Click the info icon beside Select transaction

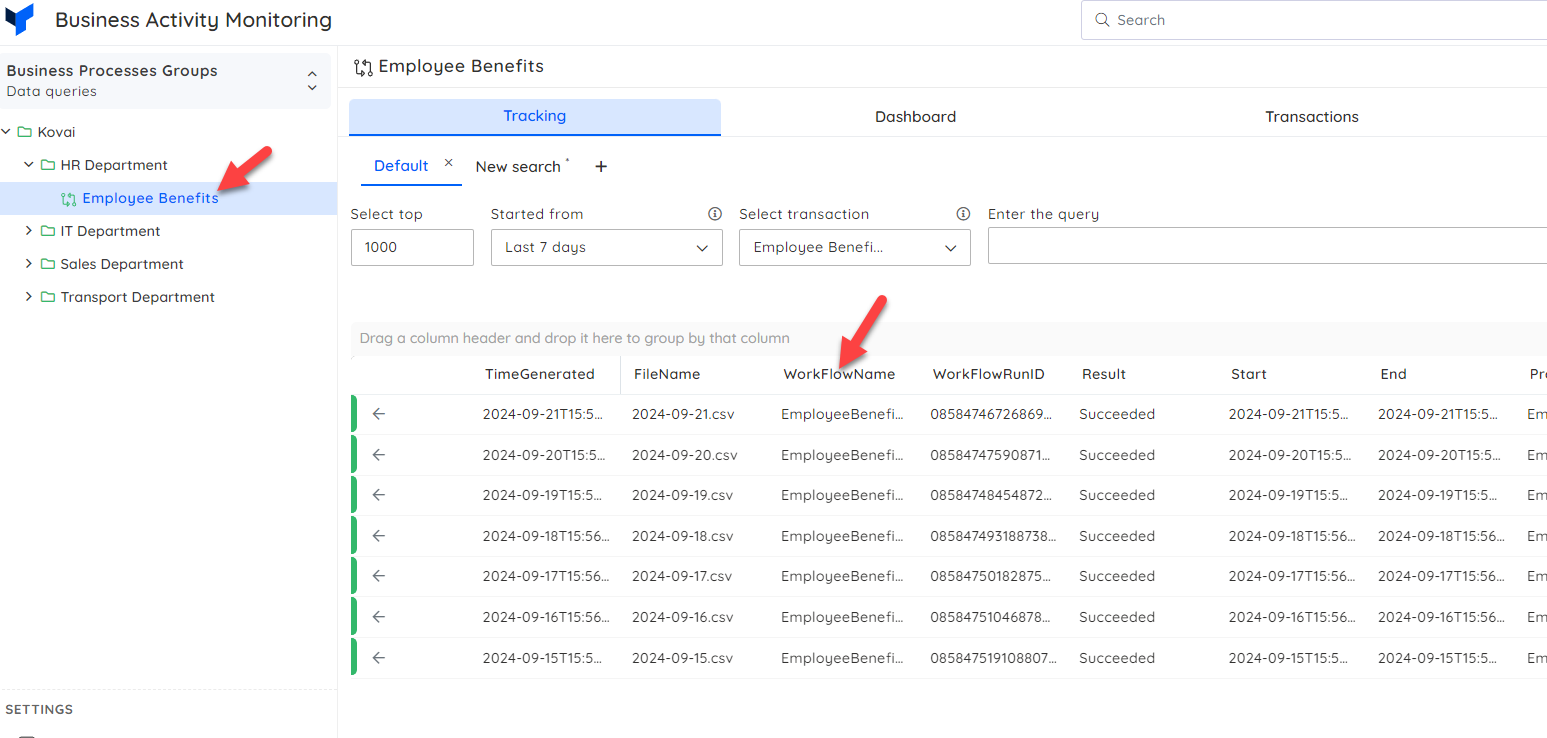(x=963, y=214)
